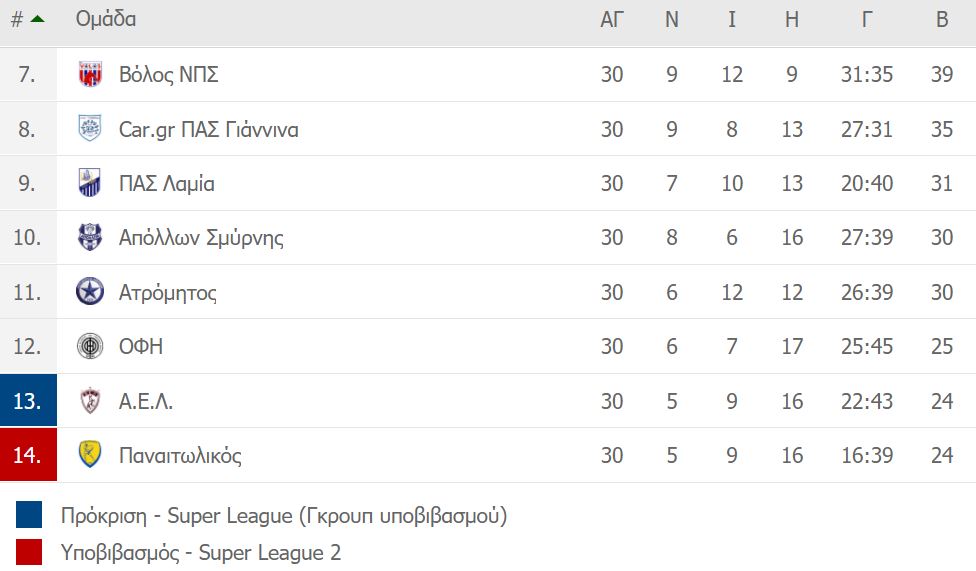Click the Ατρόμητος star logo
The width and height of the screenshot is (976, 571).
(x=90, y=291)
